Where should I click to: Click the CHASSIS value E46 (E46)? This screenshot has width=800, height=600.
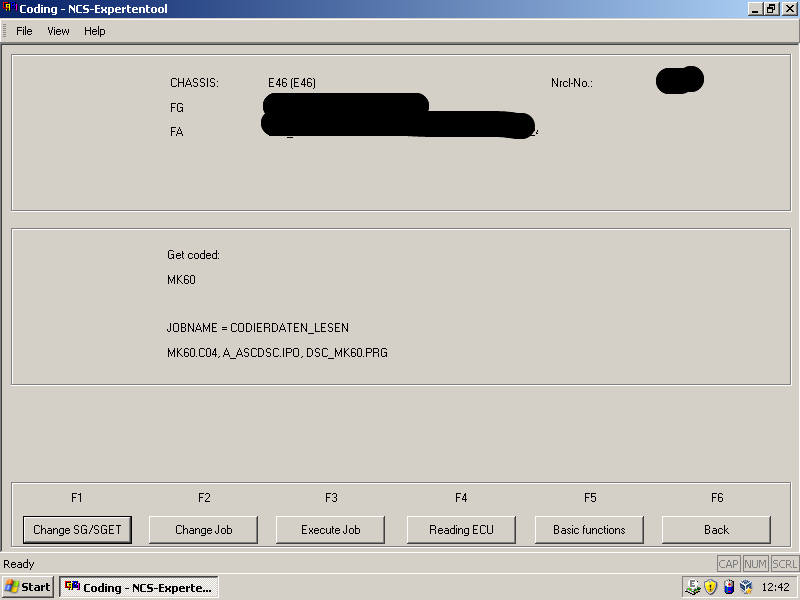[x=292, y=83]
